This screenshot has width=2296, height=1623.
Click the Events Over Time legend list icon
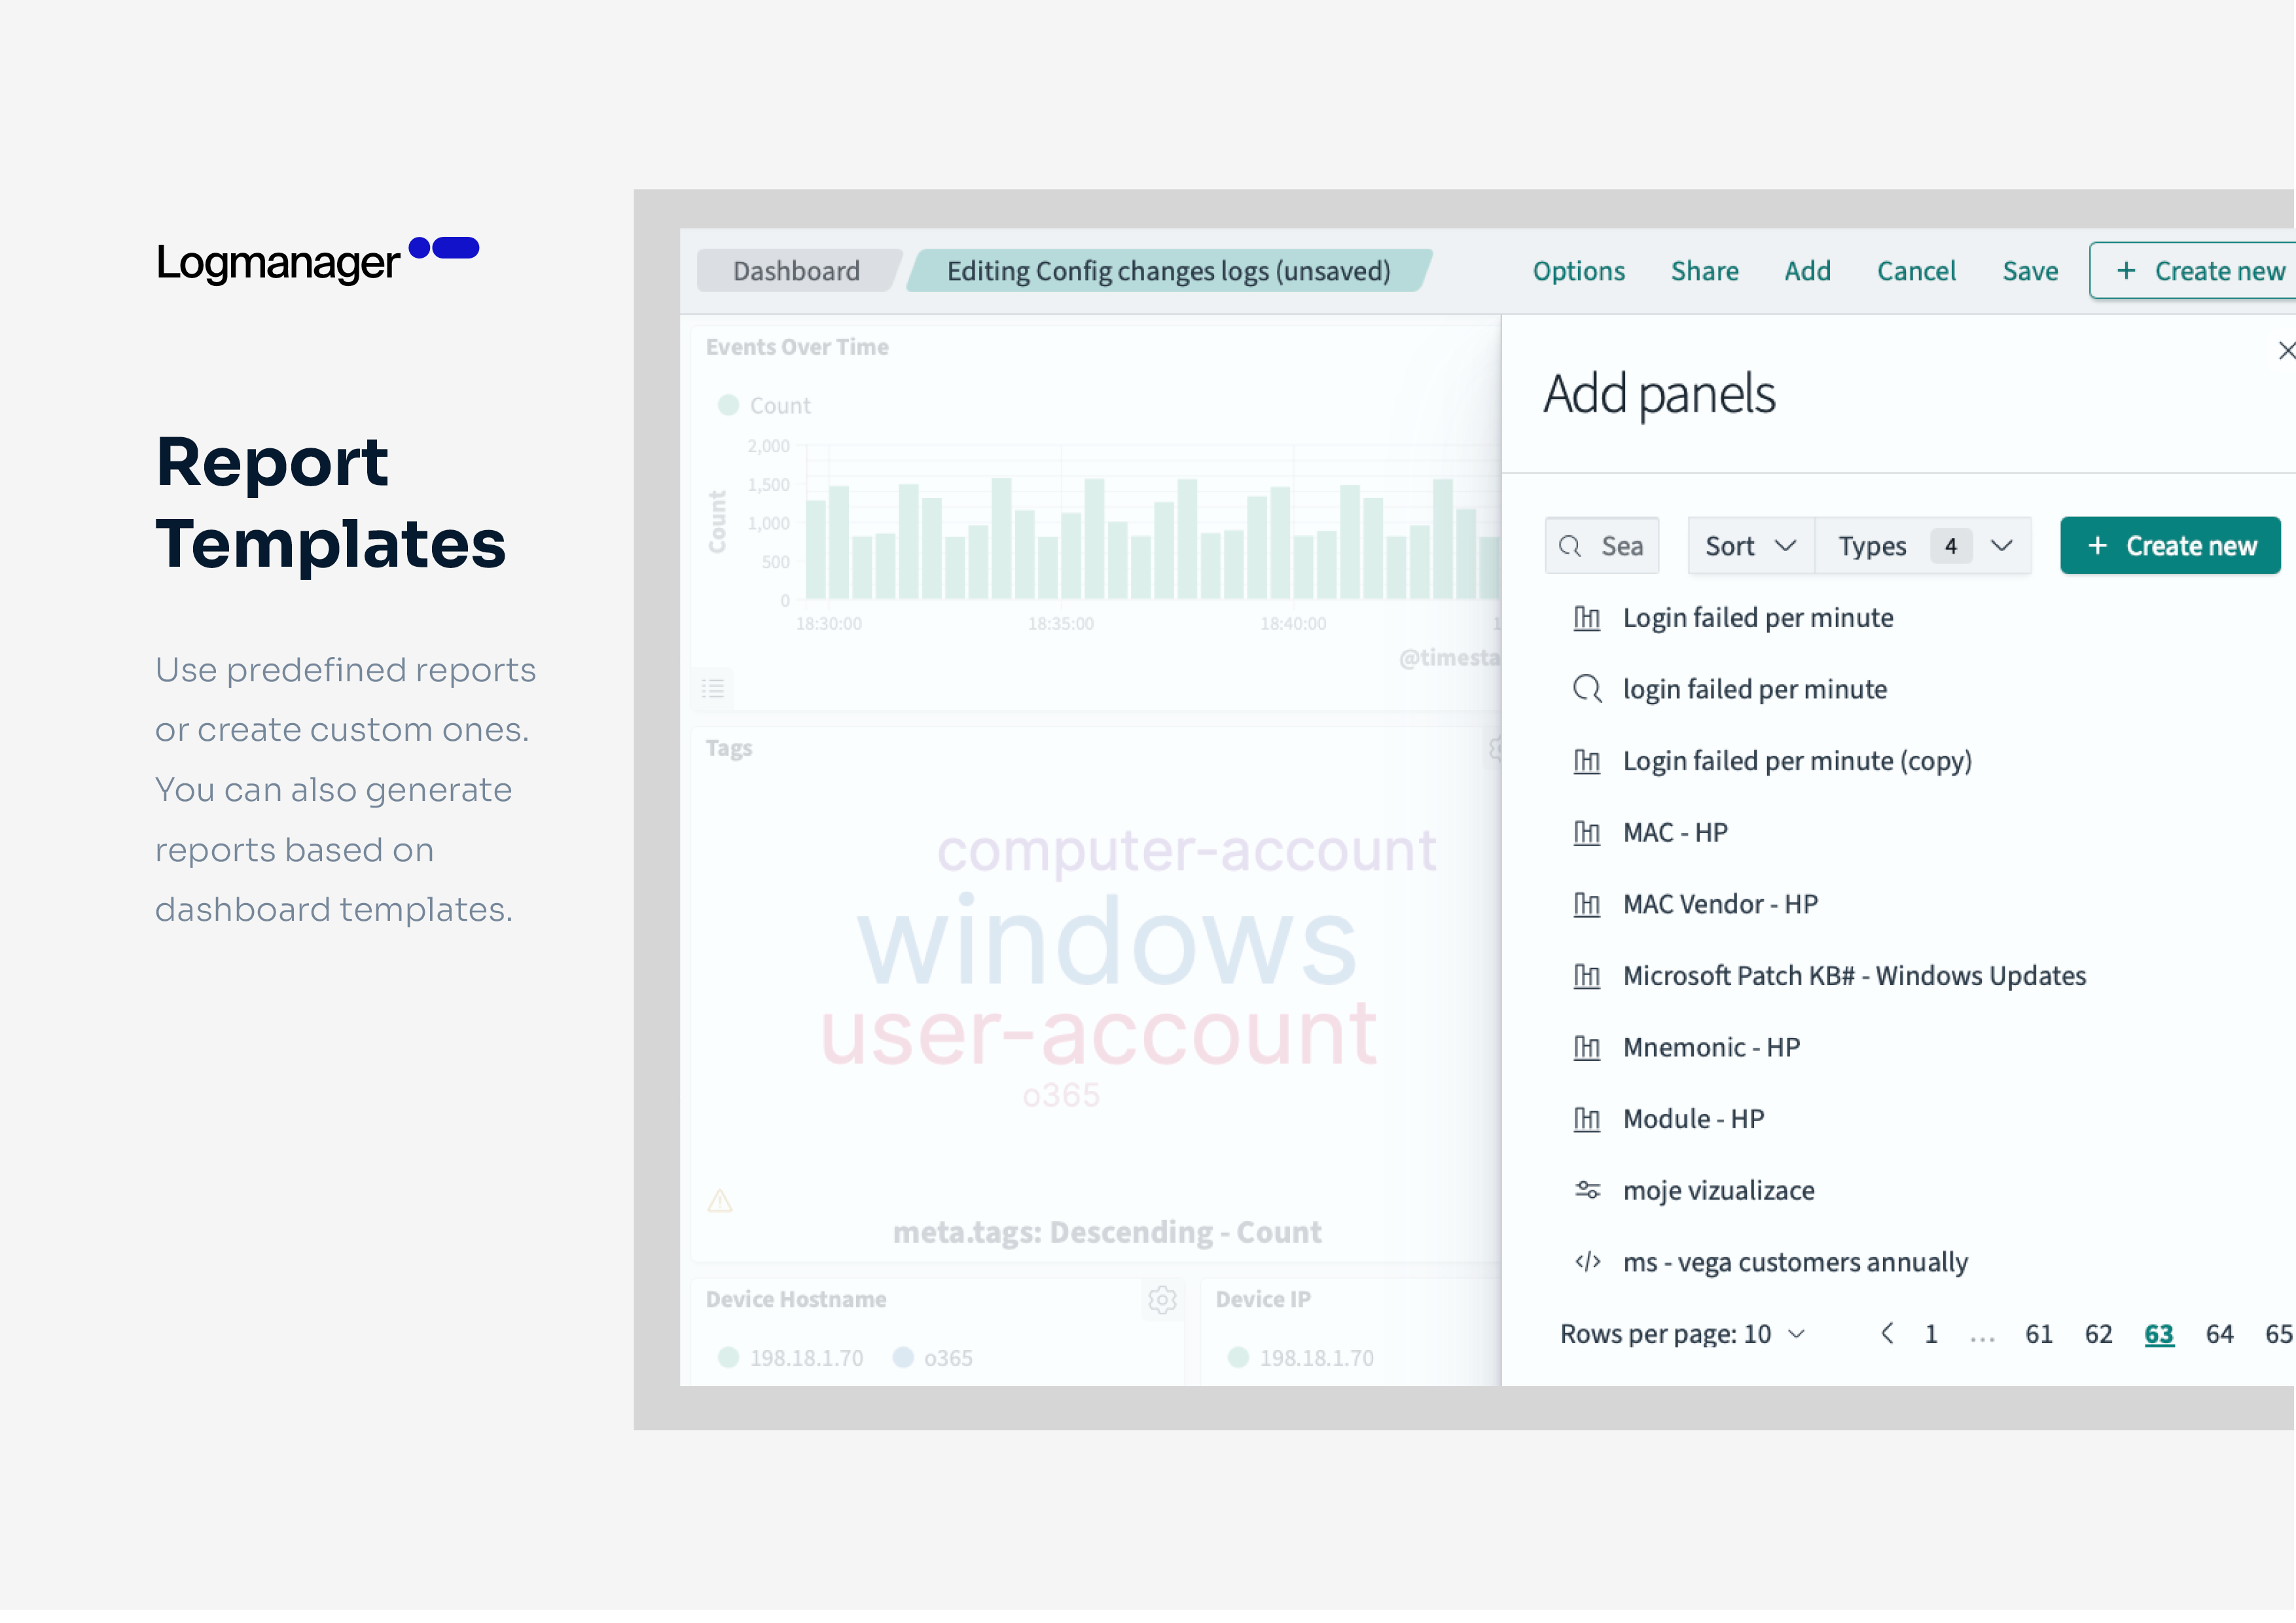coord(713,688)
